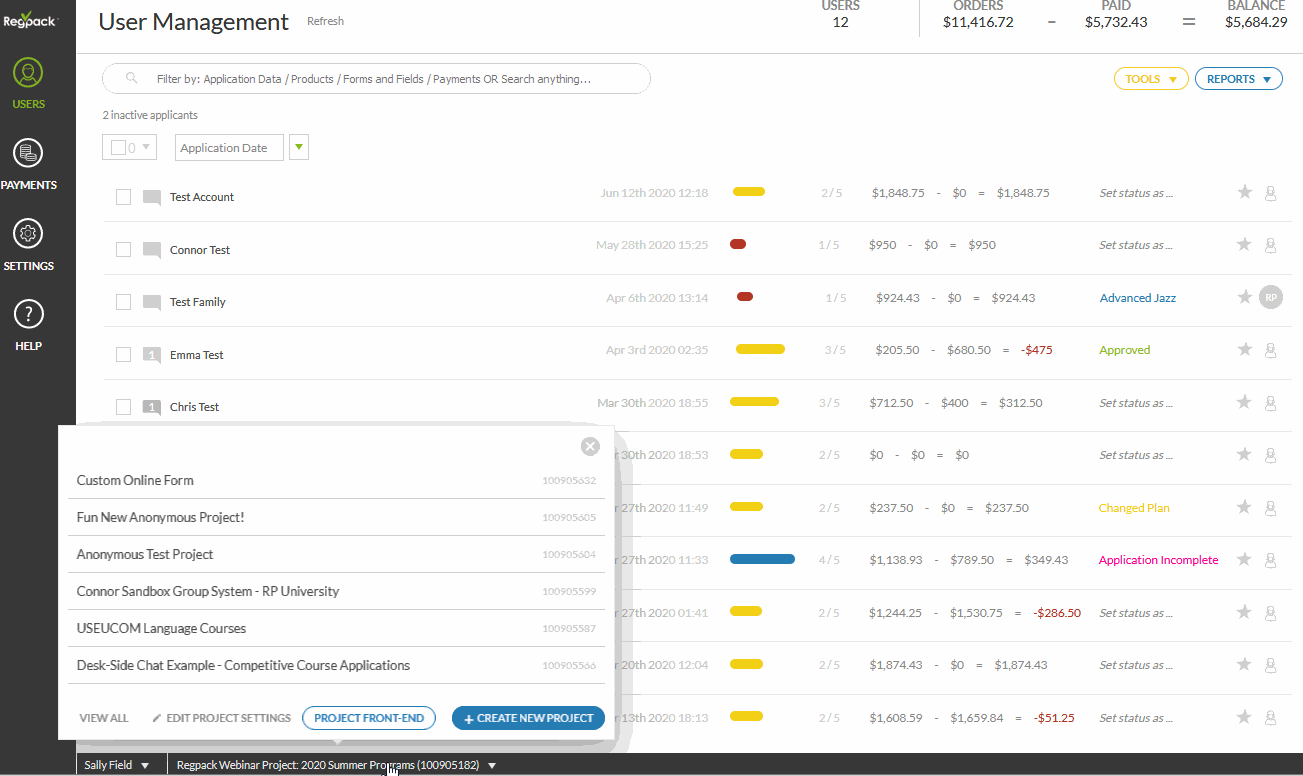This screenshot has width=1303, height=776.
Task: Check the Test Account checkbox
Action: [124, 197]
